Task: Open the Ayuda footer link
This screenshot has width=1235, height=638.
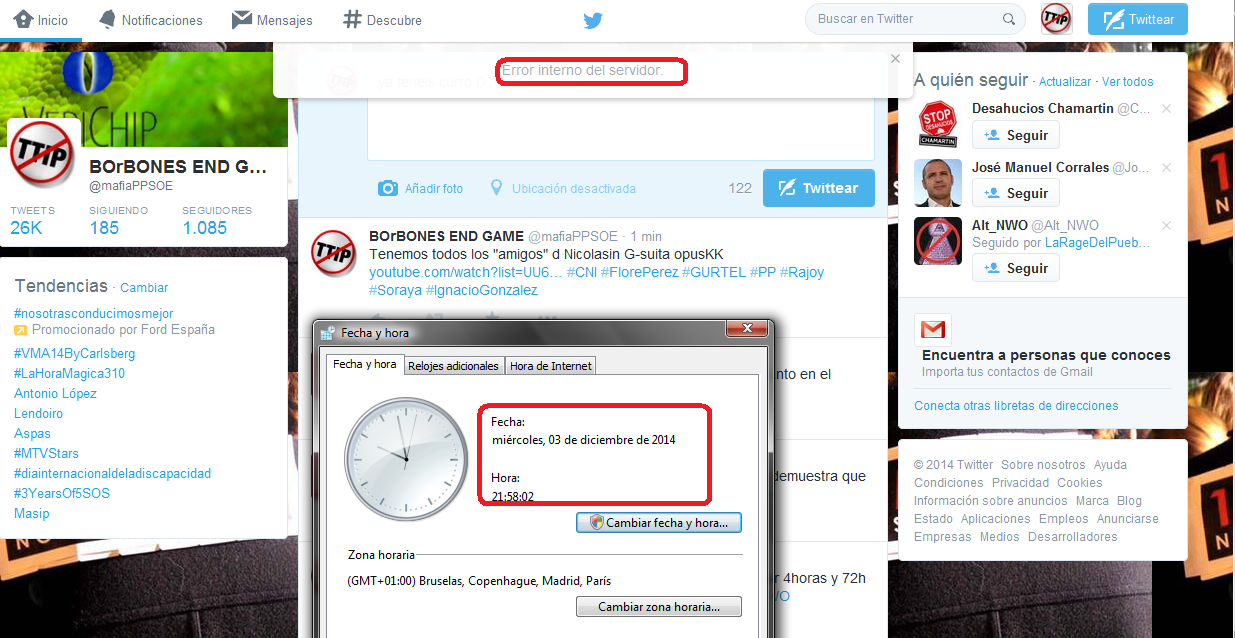Action: 1110,465
